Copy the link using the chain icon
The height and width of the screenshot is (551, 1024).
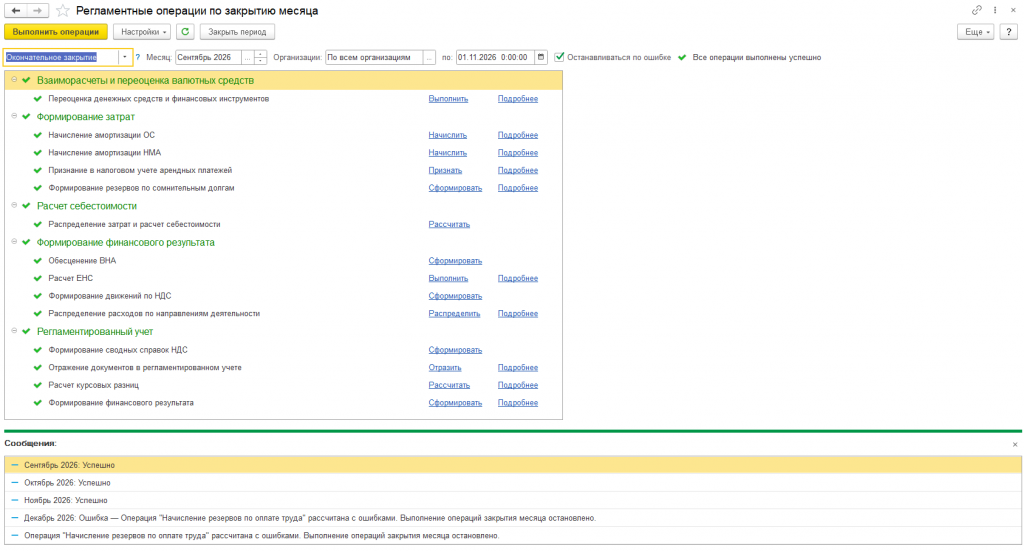point(976,10)
